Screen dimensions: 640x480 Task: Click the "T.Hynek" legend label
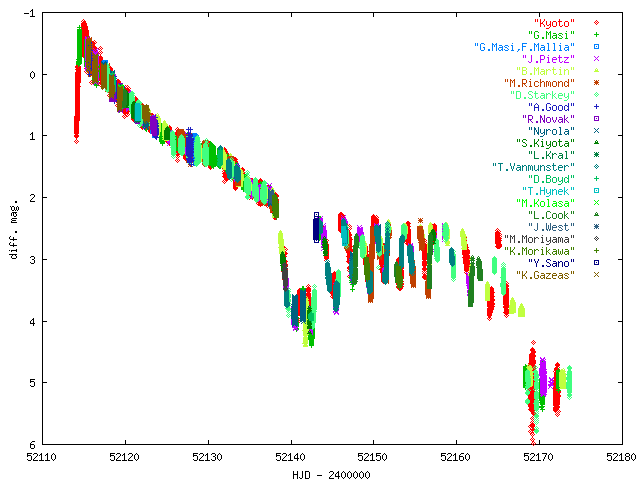[549, 191]
